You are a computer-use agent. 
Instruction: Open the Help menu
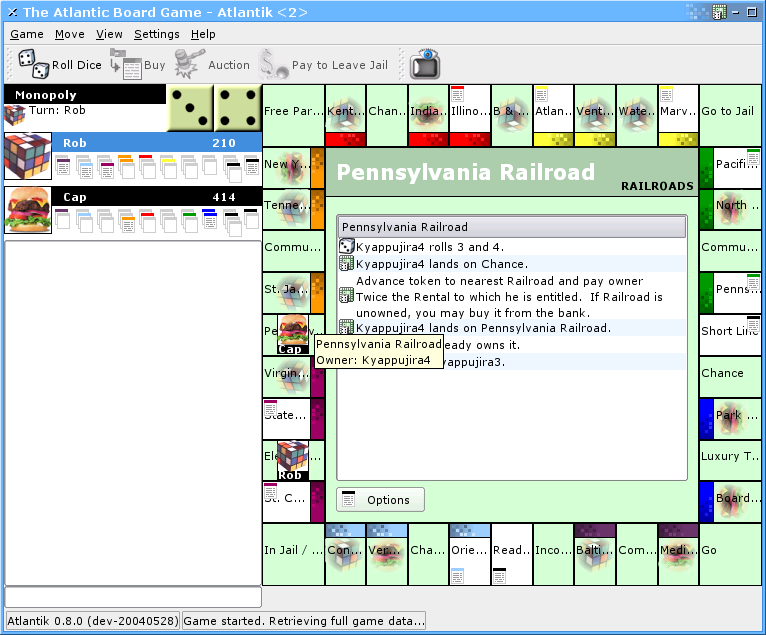click(x=203, y=34)
